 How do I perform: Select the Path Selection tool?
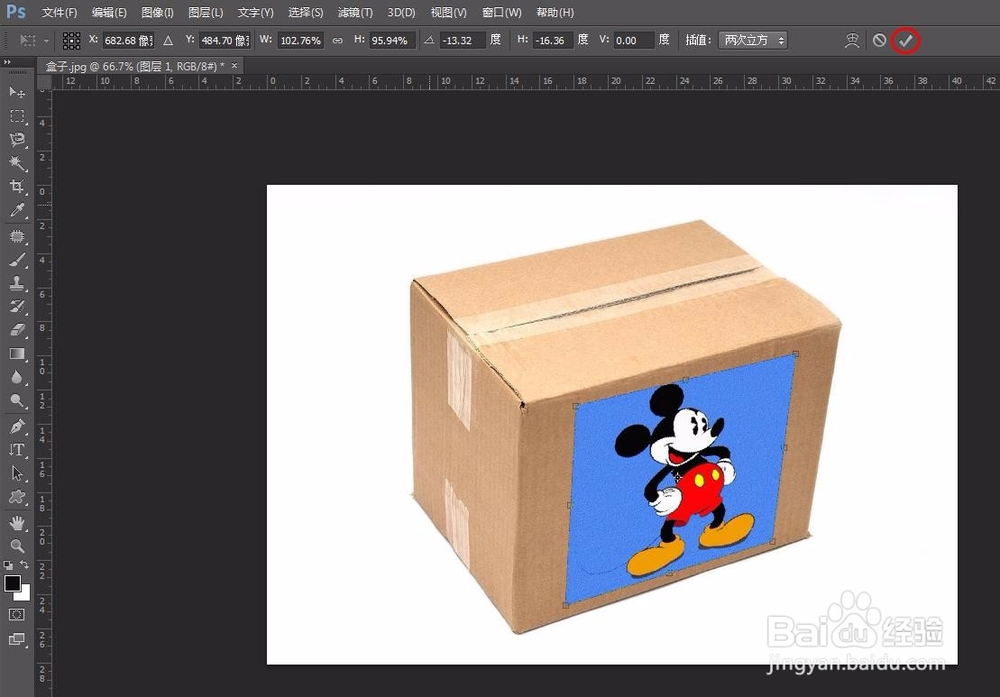point(17,473)
